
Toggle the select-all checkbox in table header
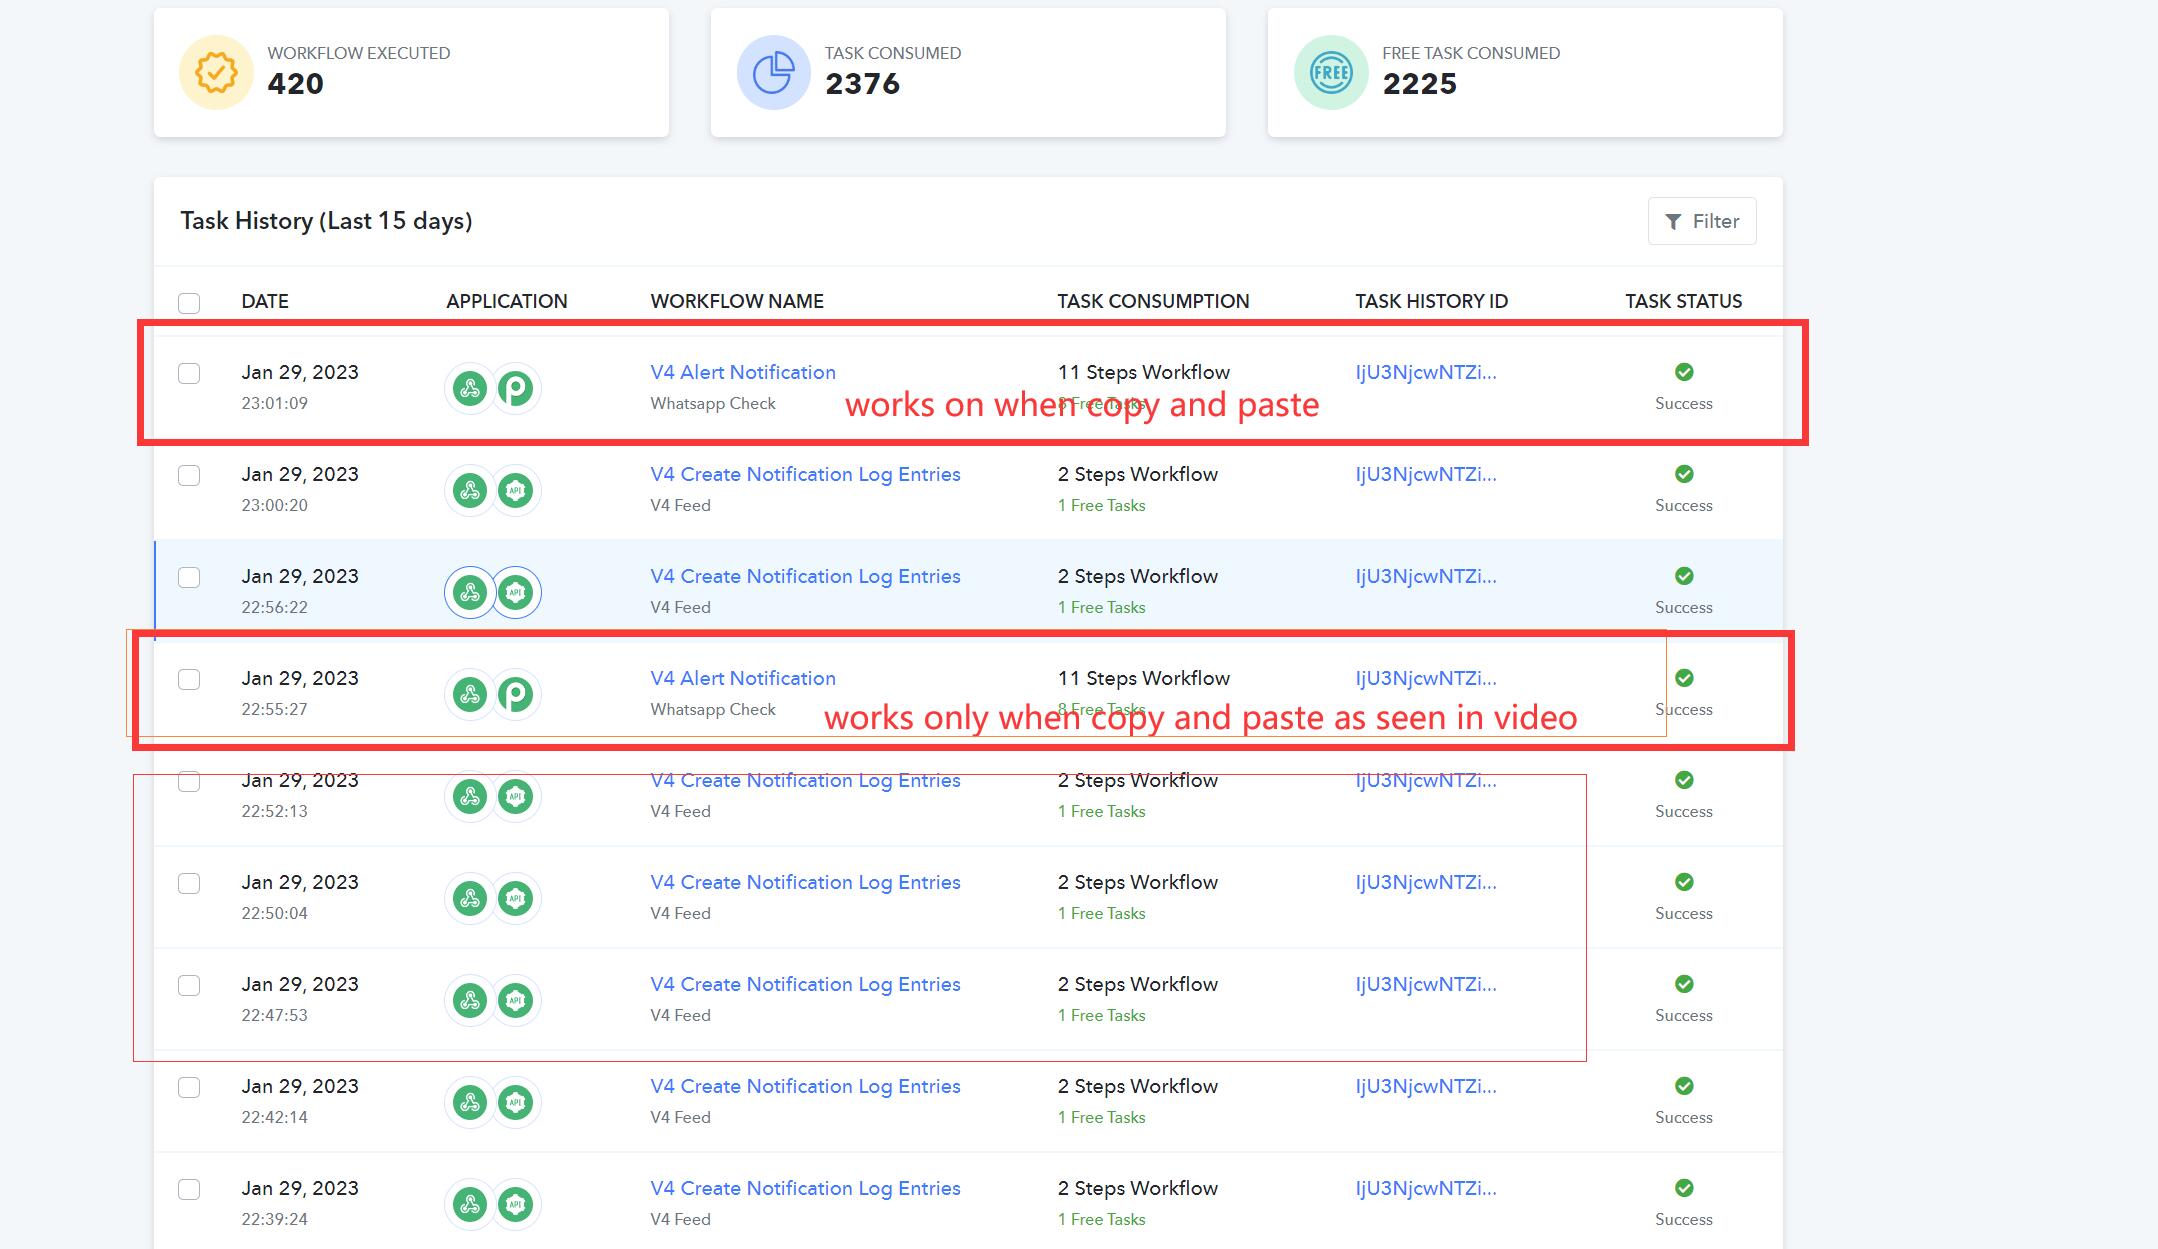coord(189,303)
